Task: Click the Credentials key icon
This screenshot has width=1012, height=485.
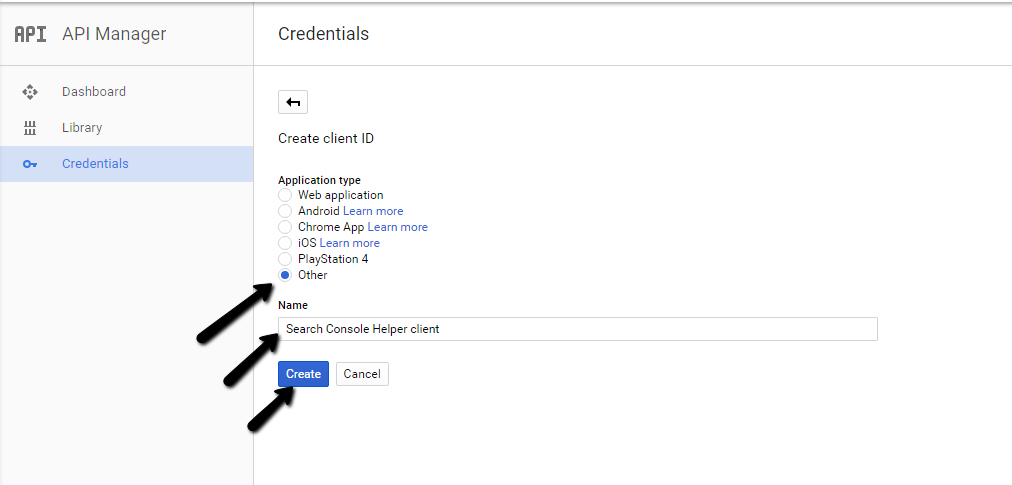Action: click(30, 164)
